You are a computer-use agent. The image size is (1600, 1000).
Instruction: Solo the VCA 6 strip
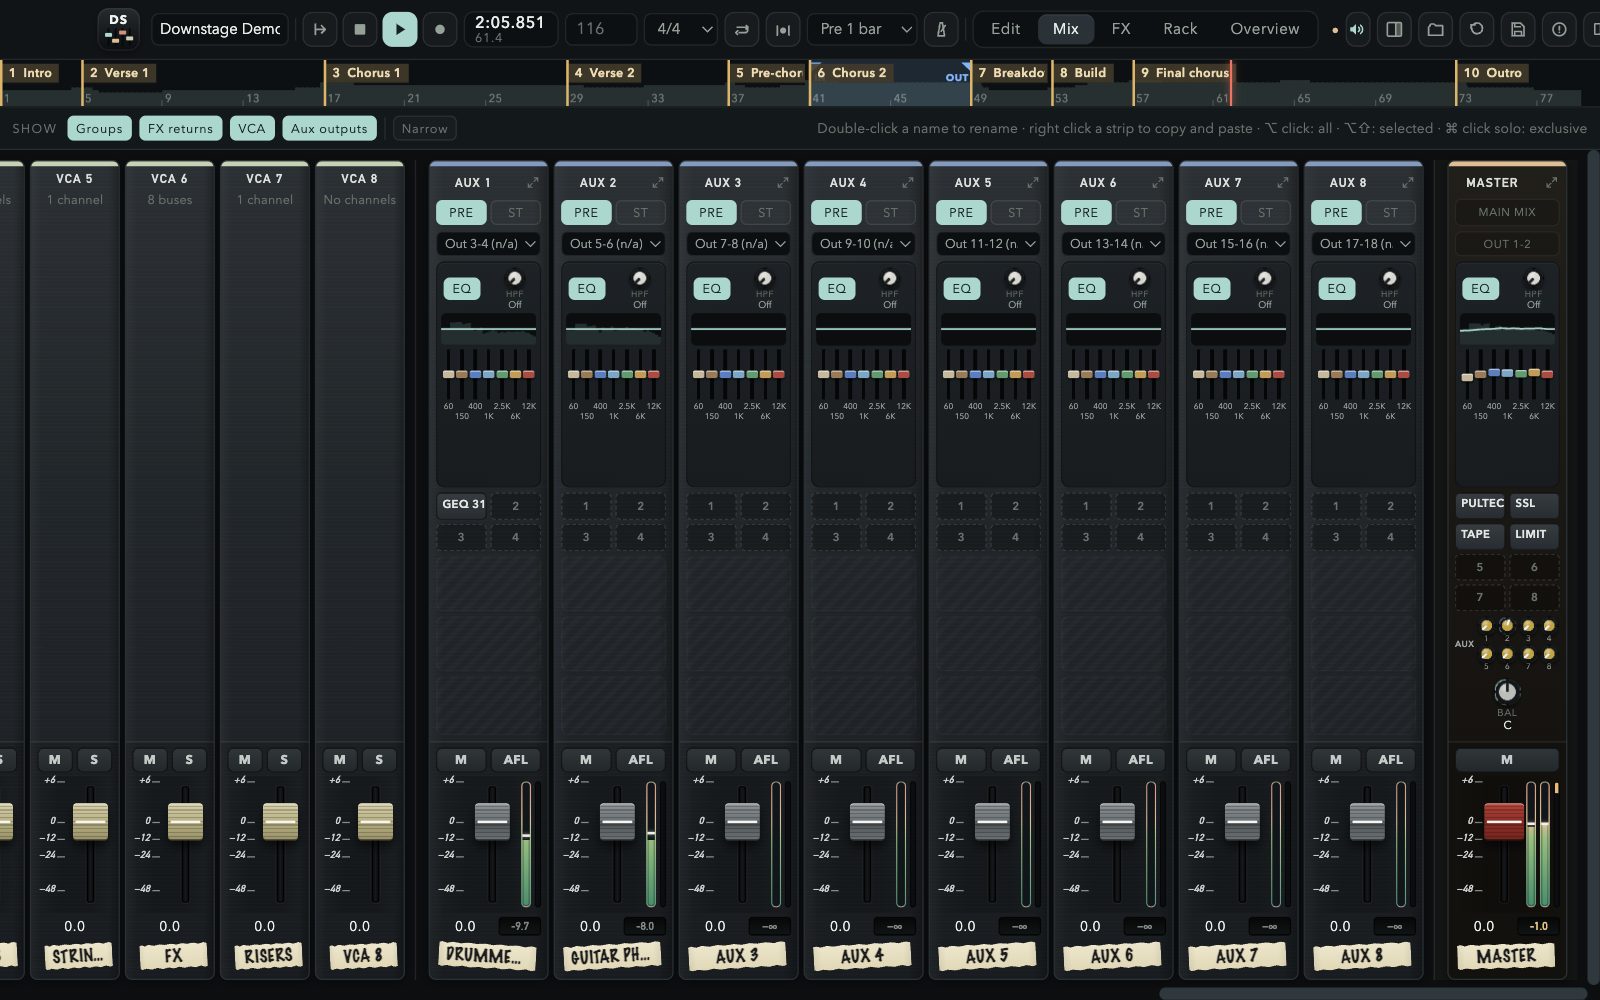click(x=189, y=759)
